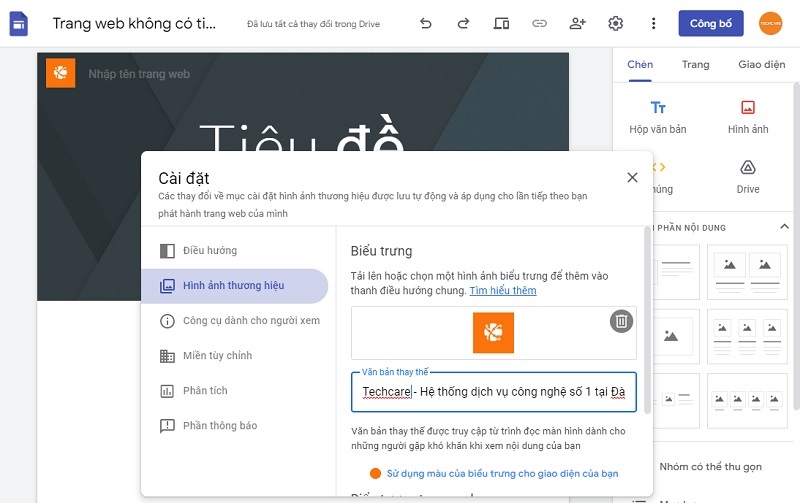Close the Cài đặt dialog
This screenshot has height=503, width=800.
point(632,178)
